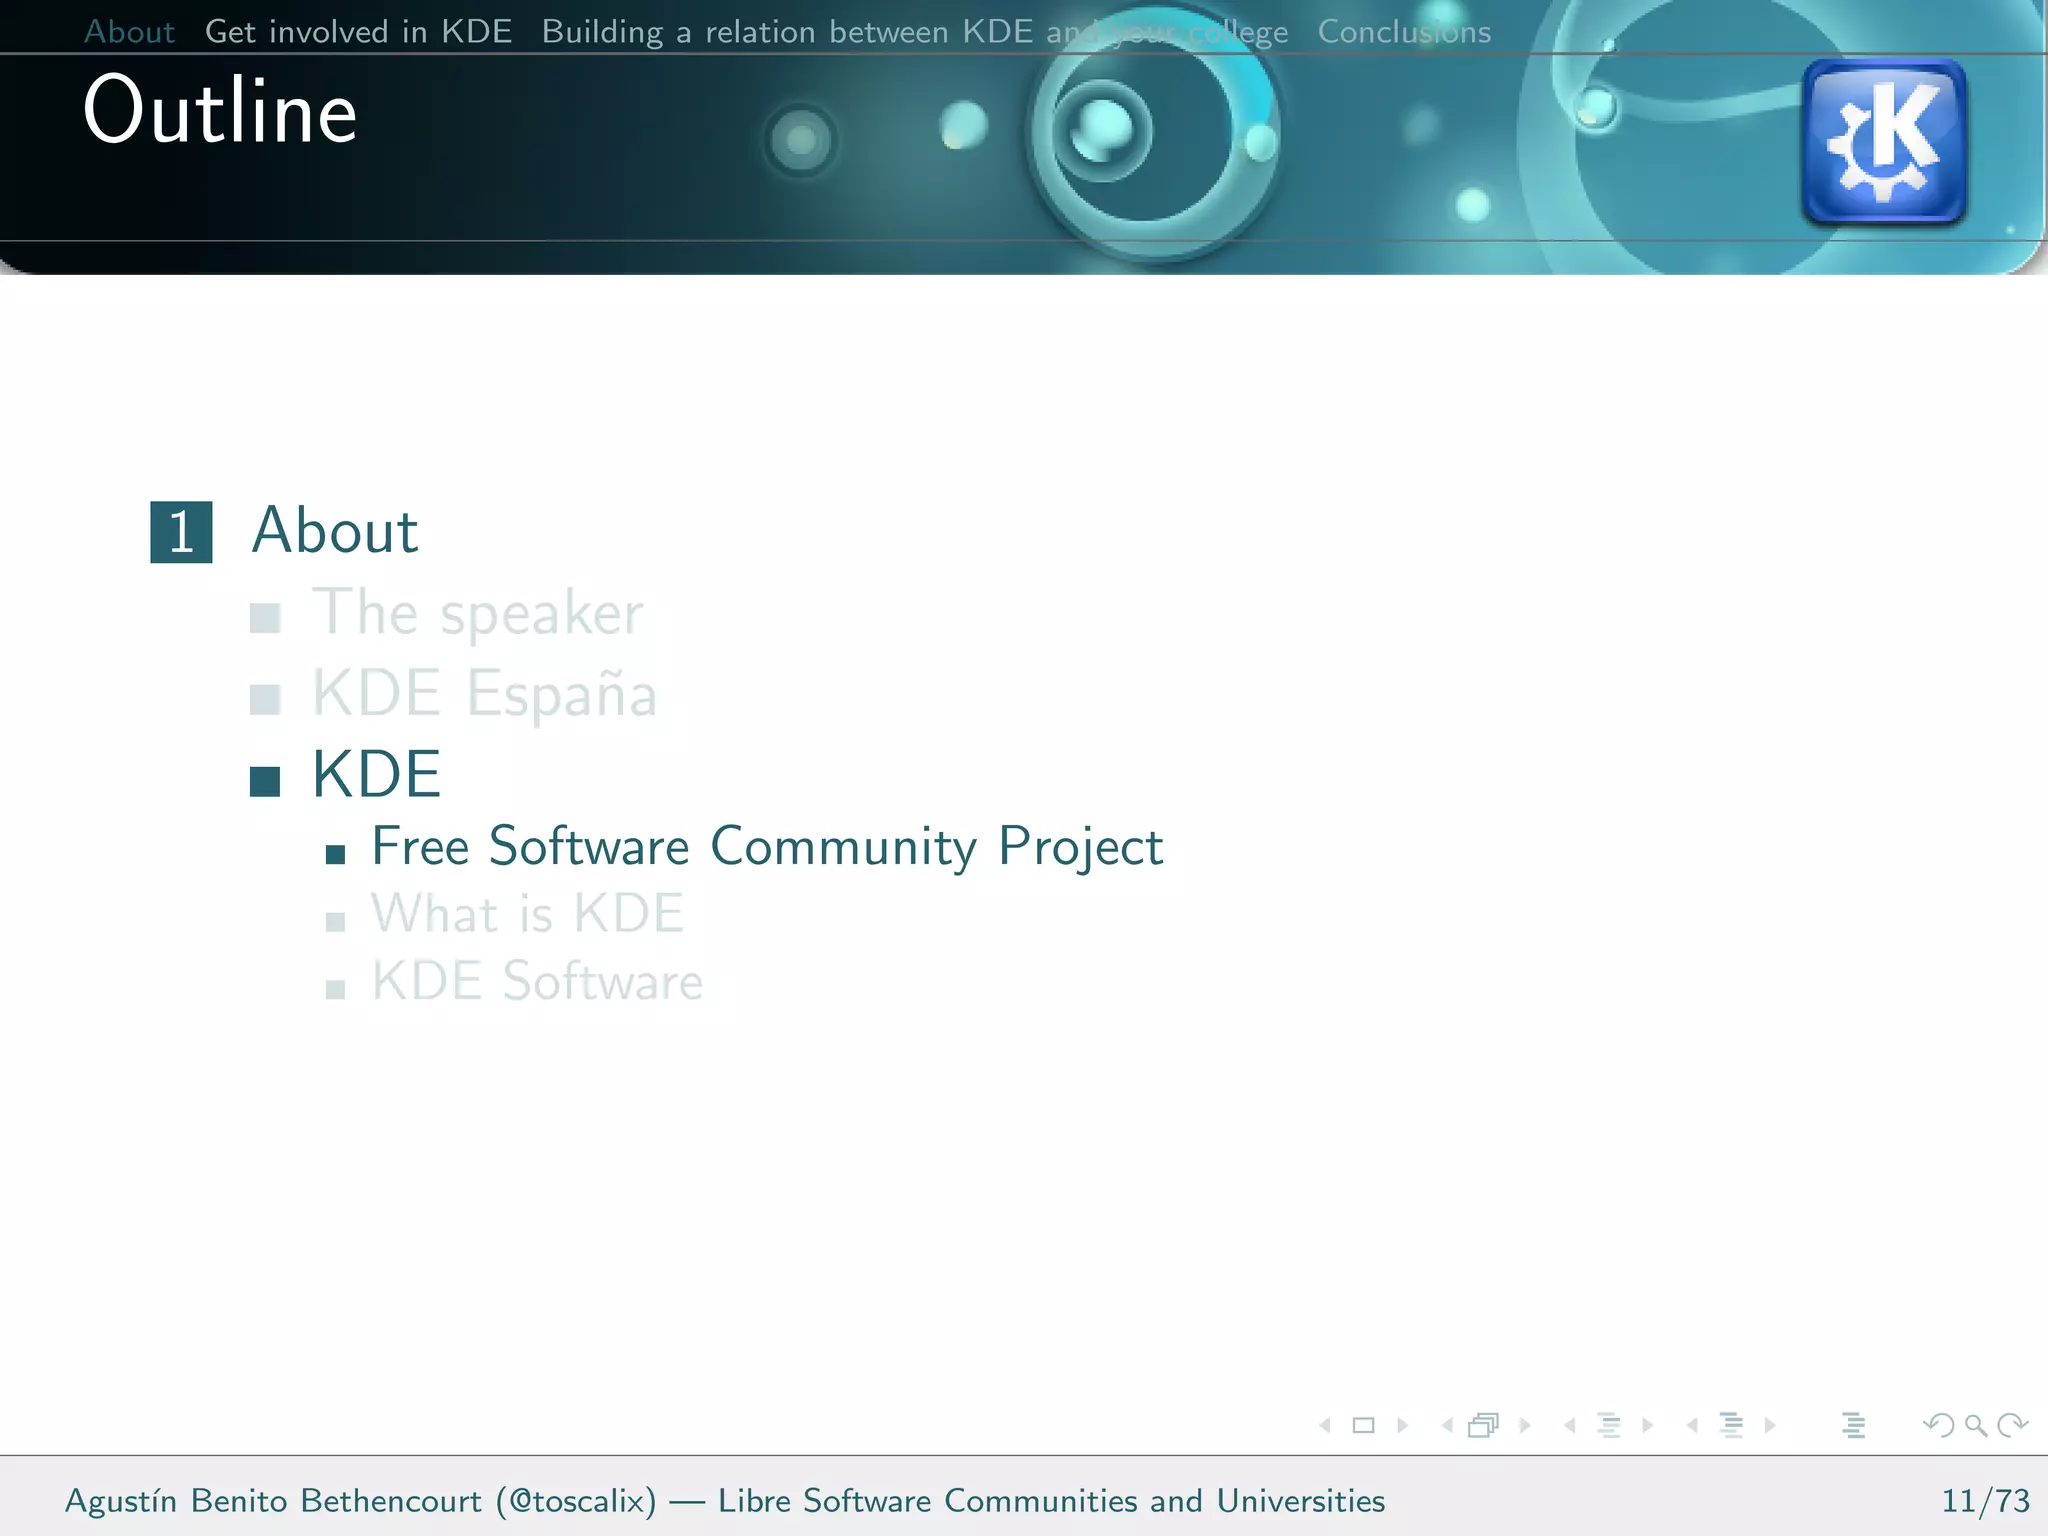Go to next section arrow

coord(1770,1425)
